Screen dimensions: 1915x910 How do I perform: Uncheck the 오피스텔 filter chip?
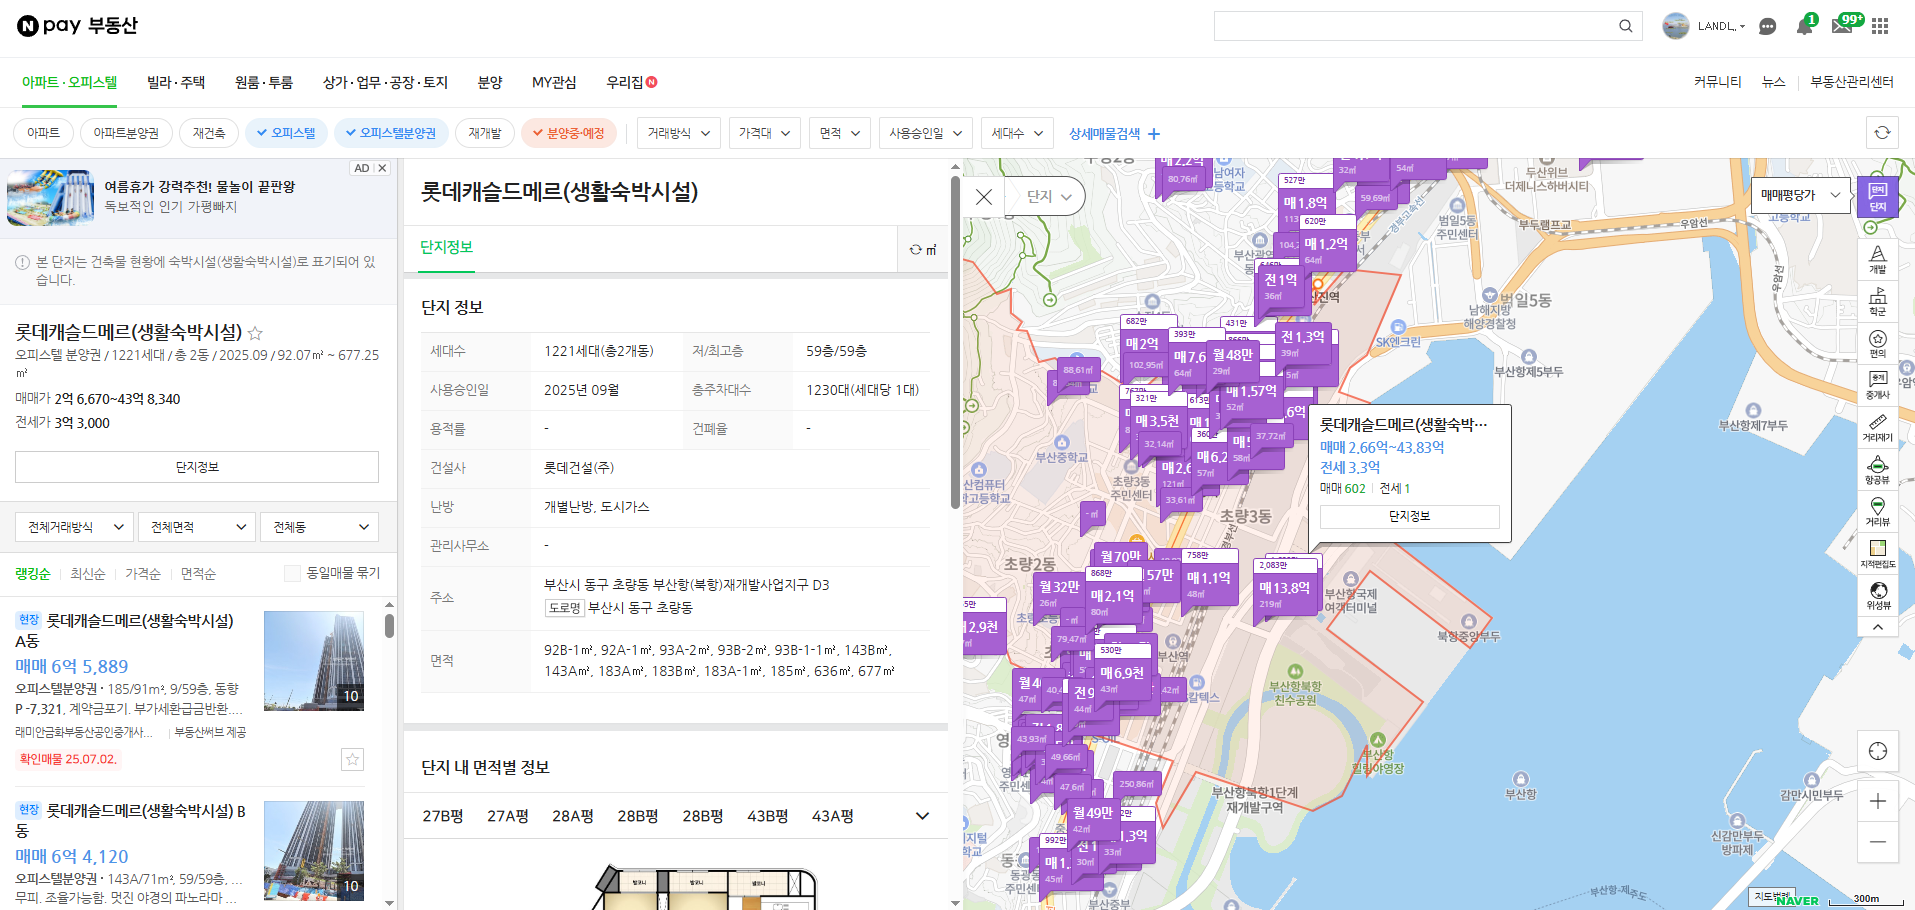click(286, 133)
